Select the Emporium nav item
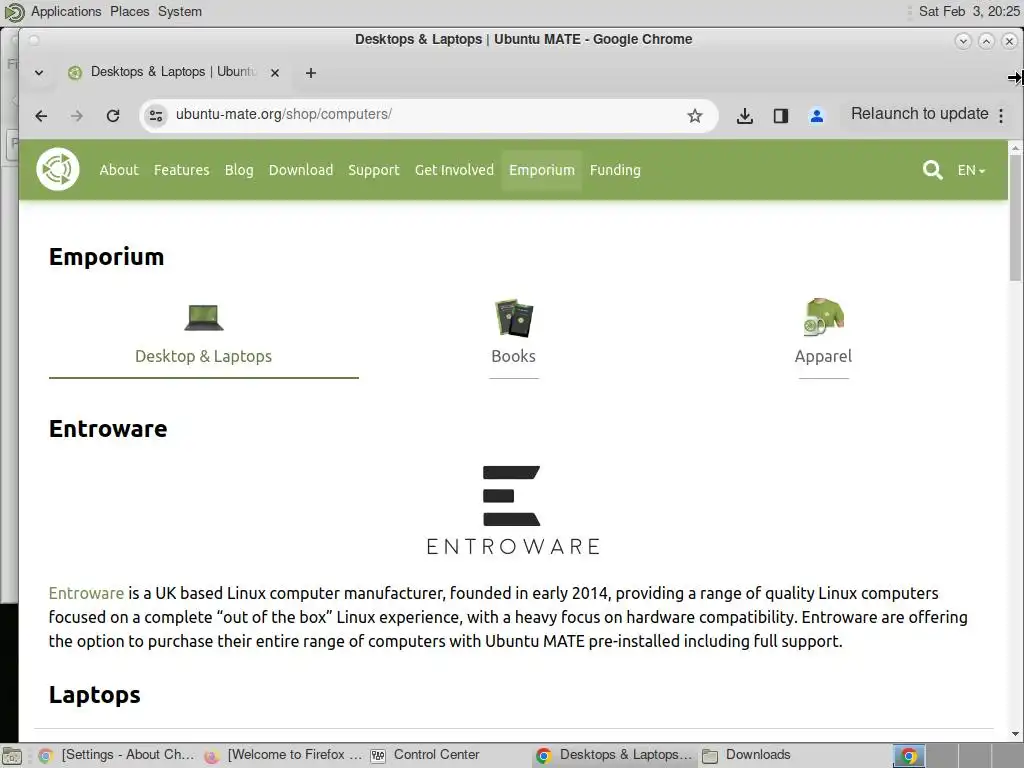Image resolution: width=1024 pixels, height=768 pixels. (542, 170)
